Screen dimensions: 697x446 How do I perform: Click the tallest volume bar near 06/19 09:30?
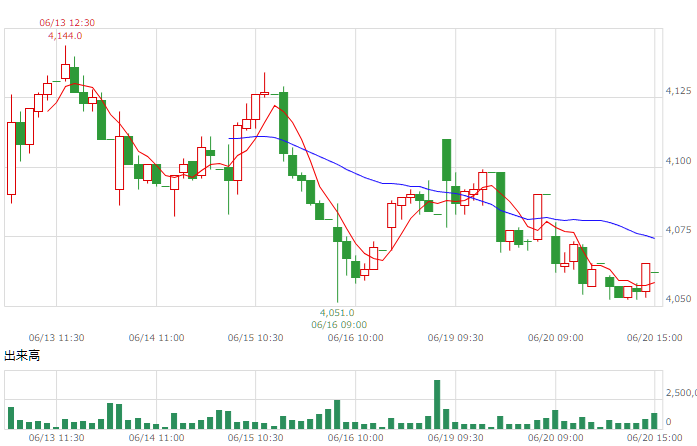pos(437,404)
